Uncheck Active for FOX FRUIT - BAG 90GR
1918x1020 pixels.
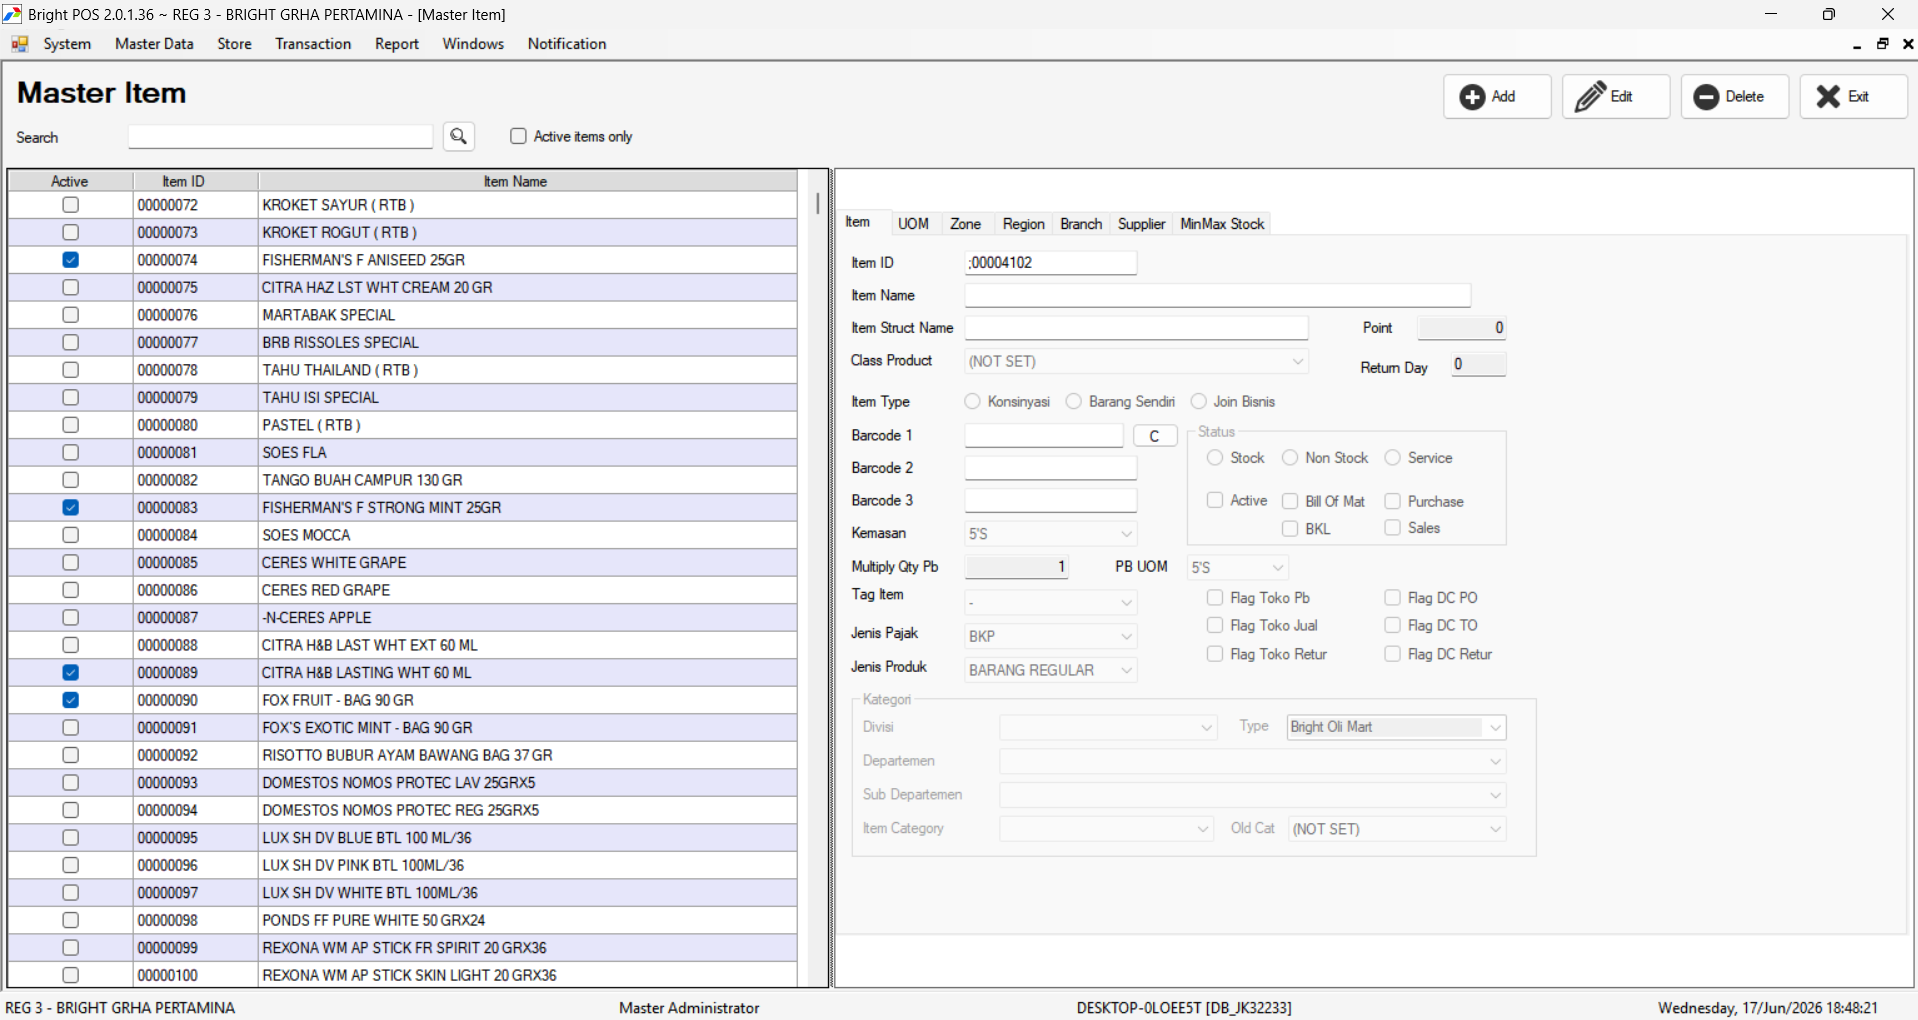pyautogui.click(x=70, y=700)
